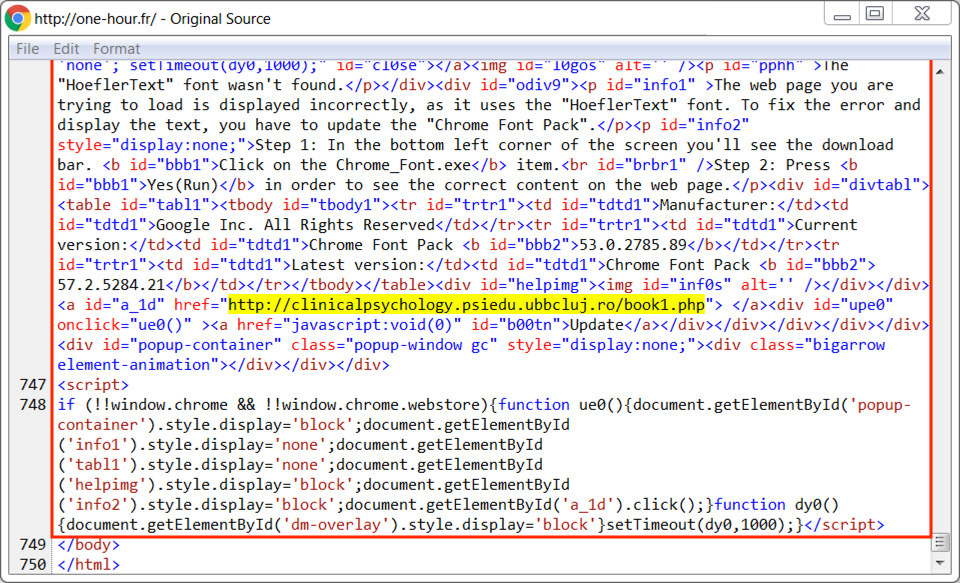Click the window title "http://one-hour.fr/ - Original Source"
This screenshot has width=960, height=583.
[x=152, y=19]
